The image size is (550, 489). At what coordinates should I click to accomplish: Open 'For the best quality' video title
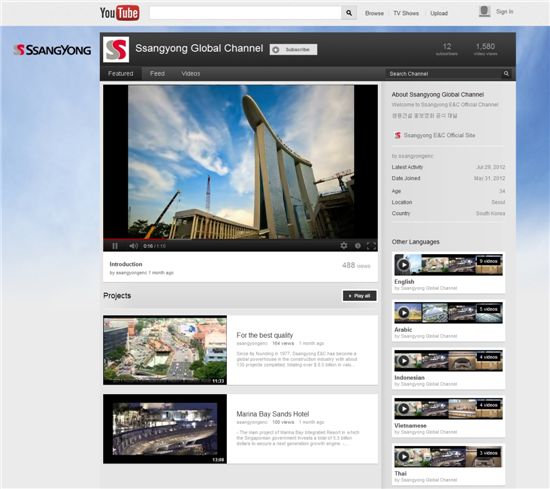(264, 335)
